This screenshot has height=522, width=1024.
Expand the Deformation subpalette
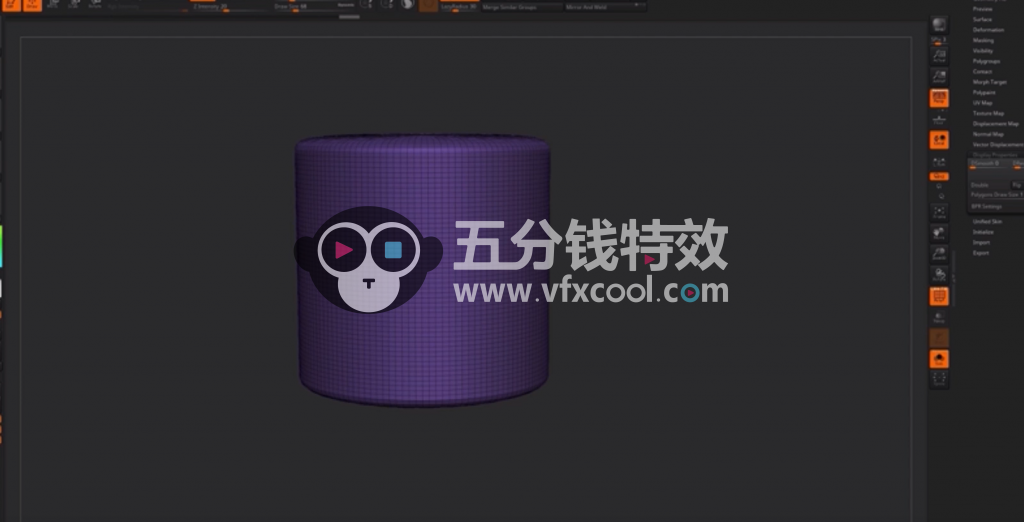tap(989, 30)
